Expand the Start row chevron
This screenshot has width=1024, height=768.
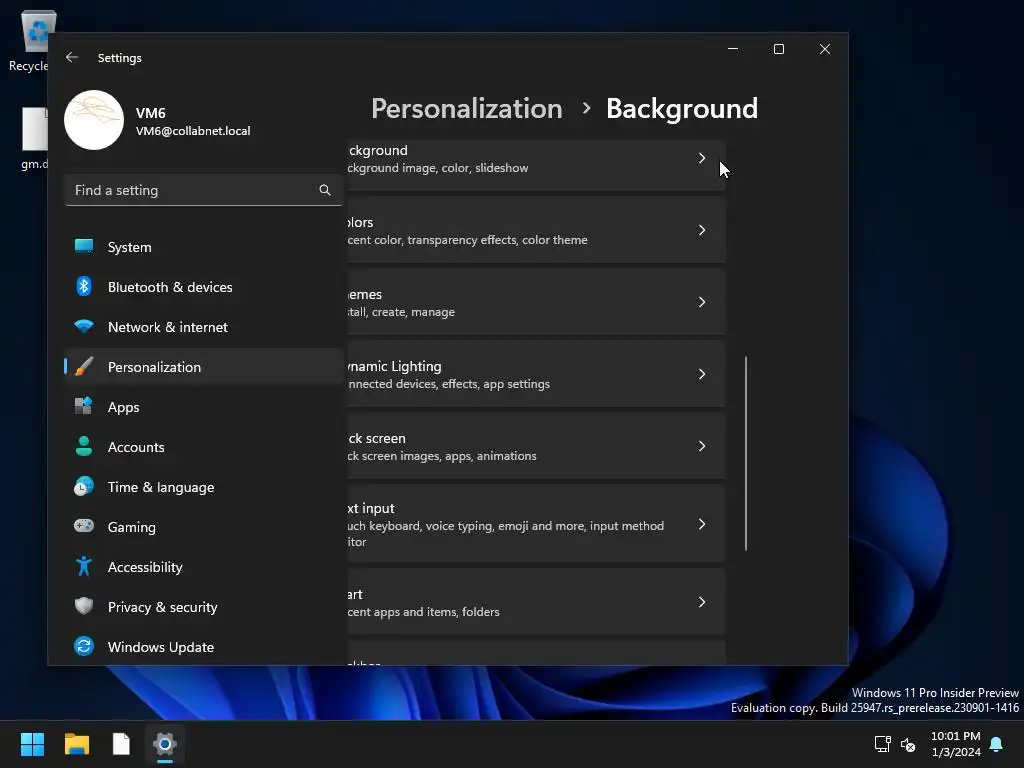(x=701, y=602)
